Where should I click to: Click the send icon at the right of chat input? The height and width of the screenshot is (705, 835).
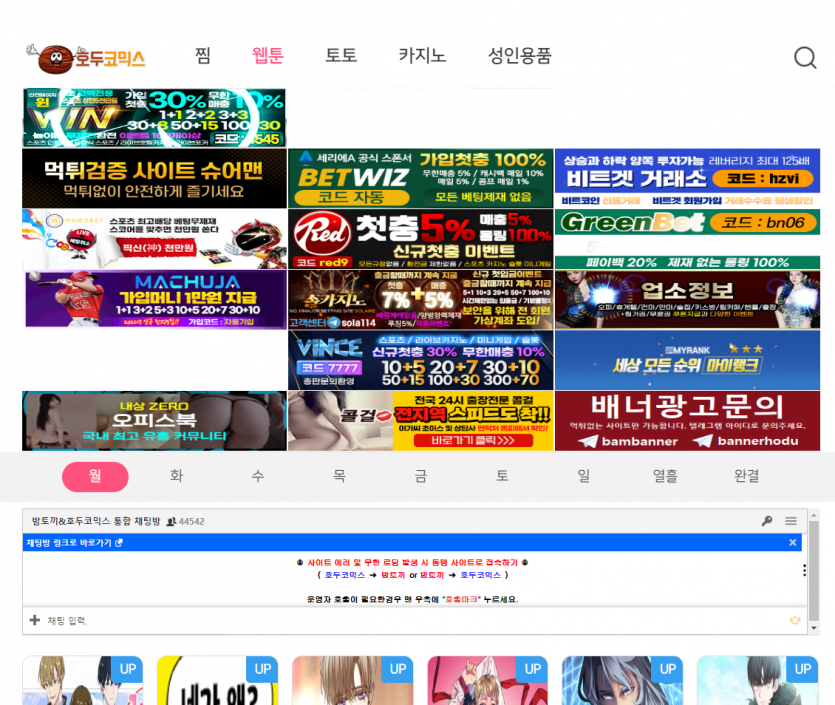click(x=793, y=618)
